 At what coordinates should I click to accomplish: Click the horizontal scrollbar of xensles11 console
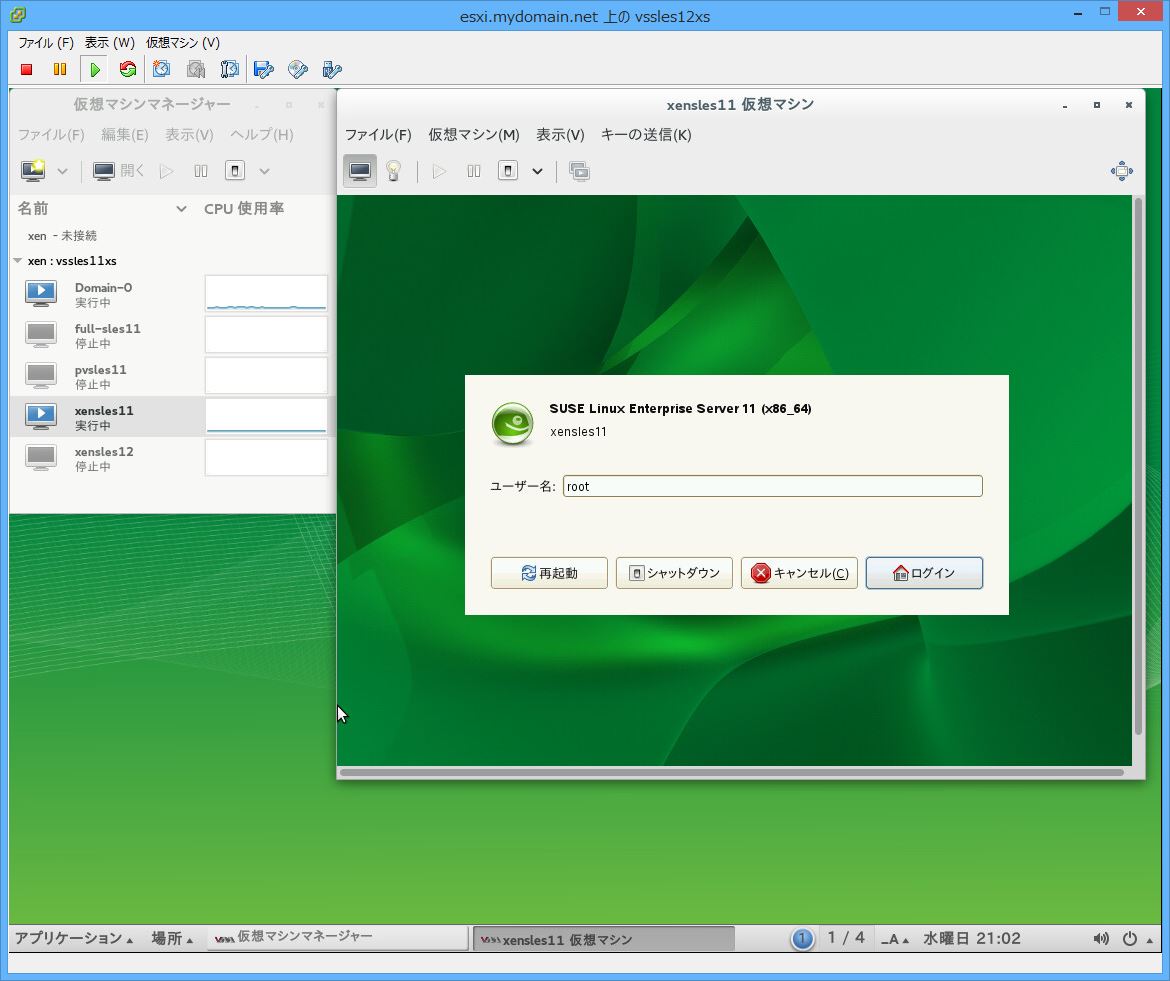point(732,772)
